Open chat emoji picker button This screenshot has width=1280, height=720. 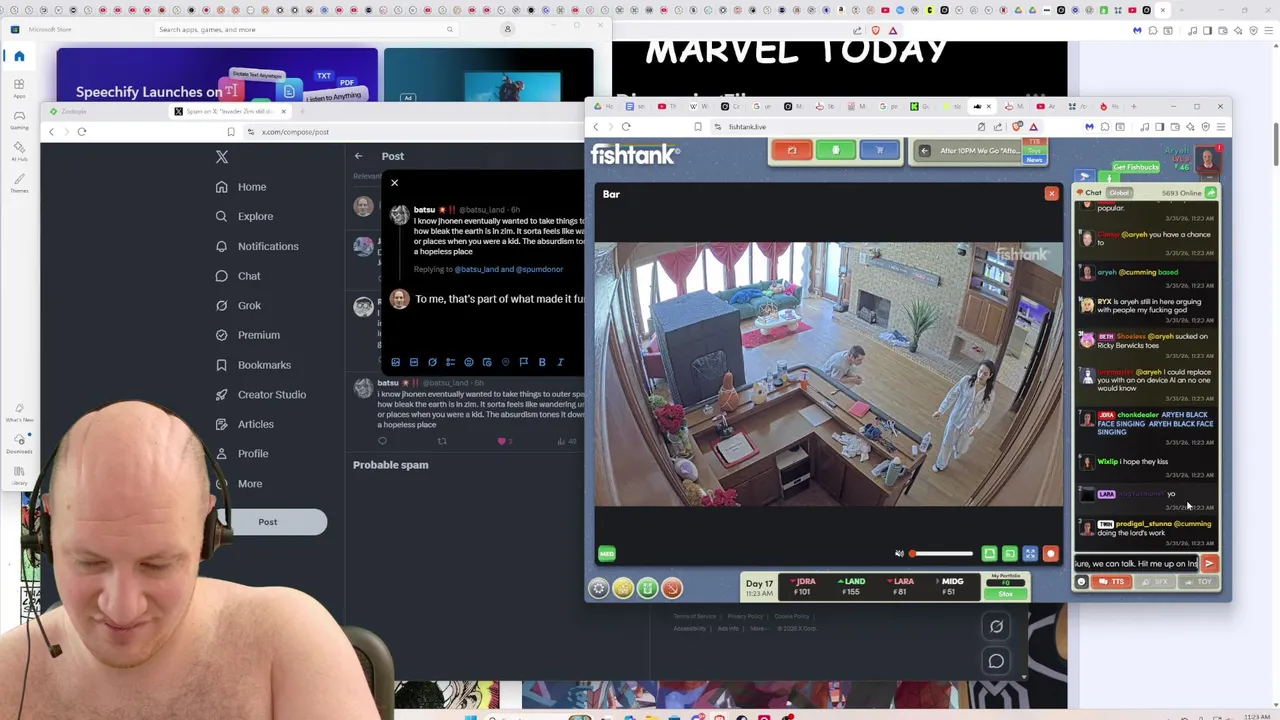(x=1081, y=582)
